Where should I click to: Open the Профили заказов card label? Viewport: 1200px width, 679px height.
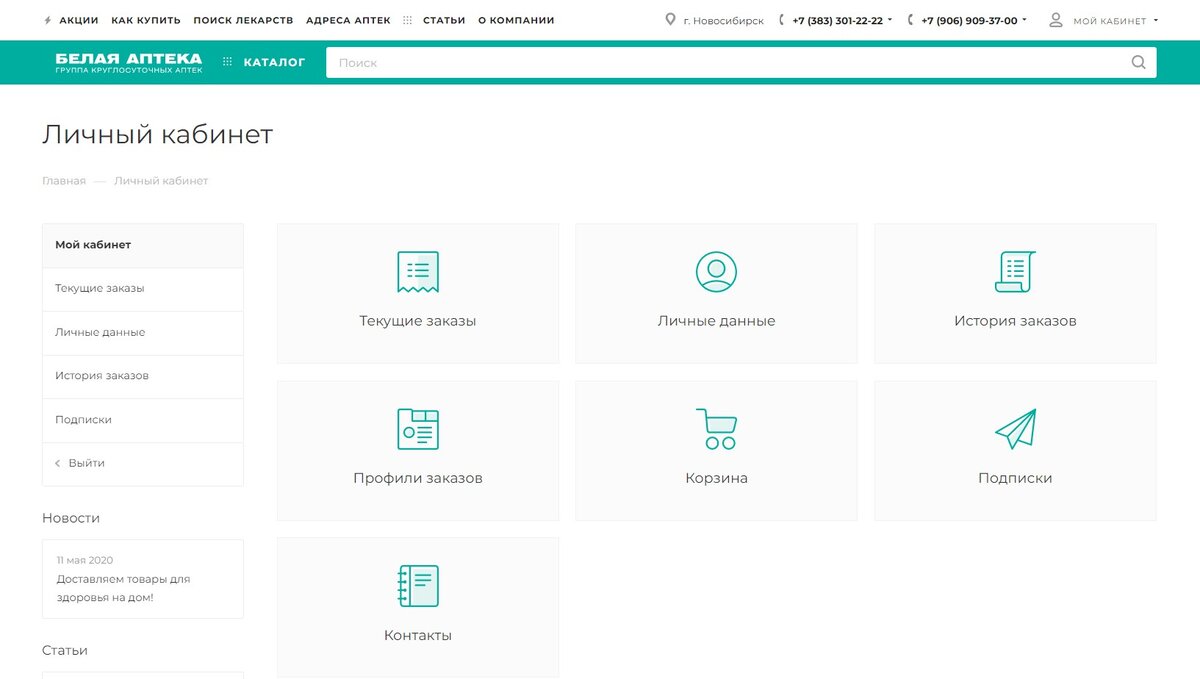(x=417, y=478)
